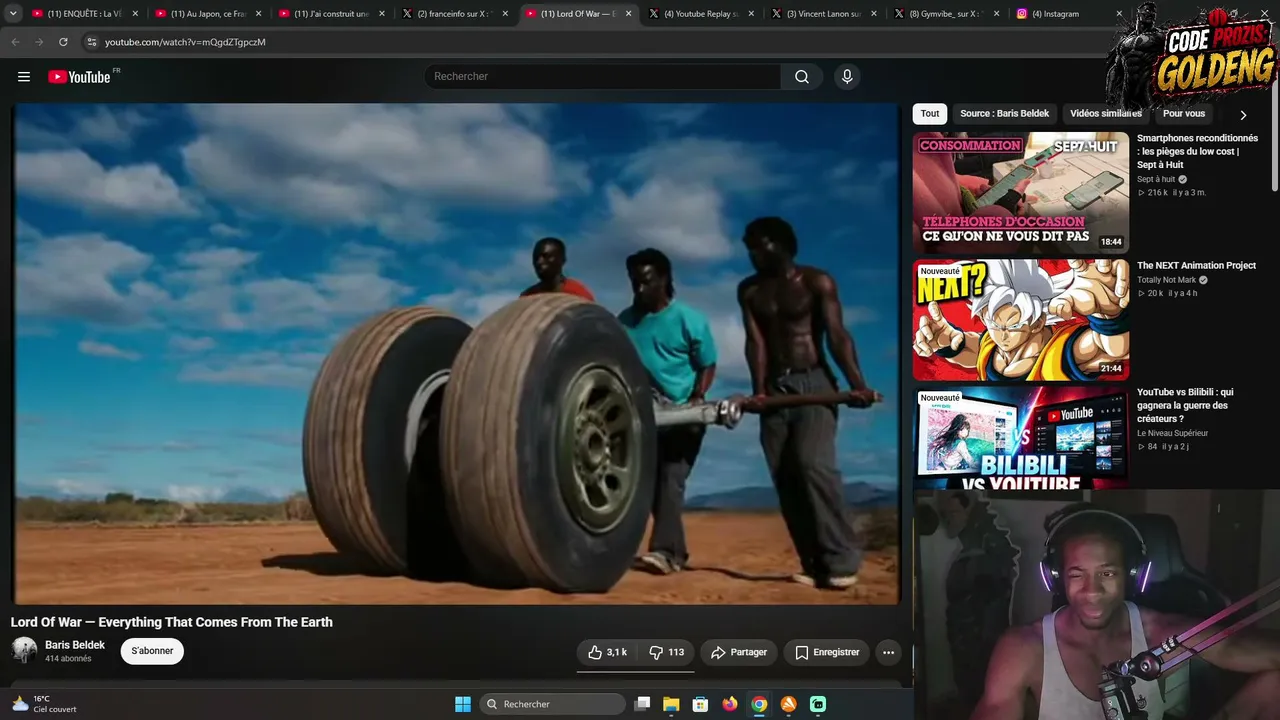Focus the YouTube Rechercher search field

(x=604, y=77)
